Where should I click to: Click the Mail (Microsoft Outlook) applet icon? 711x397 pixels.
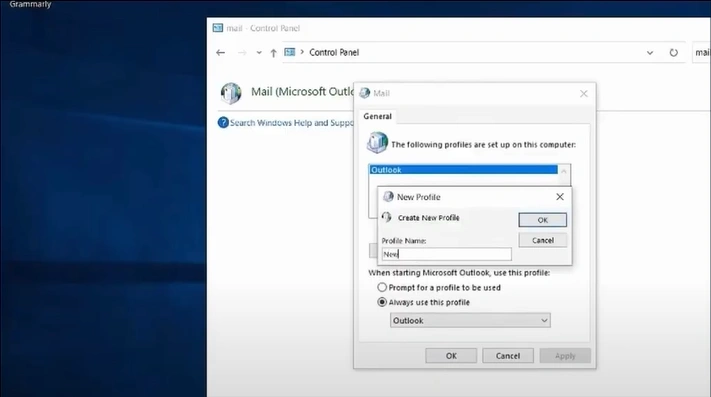click(x=231, y=93)
